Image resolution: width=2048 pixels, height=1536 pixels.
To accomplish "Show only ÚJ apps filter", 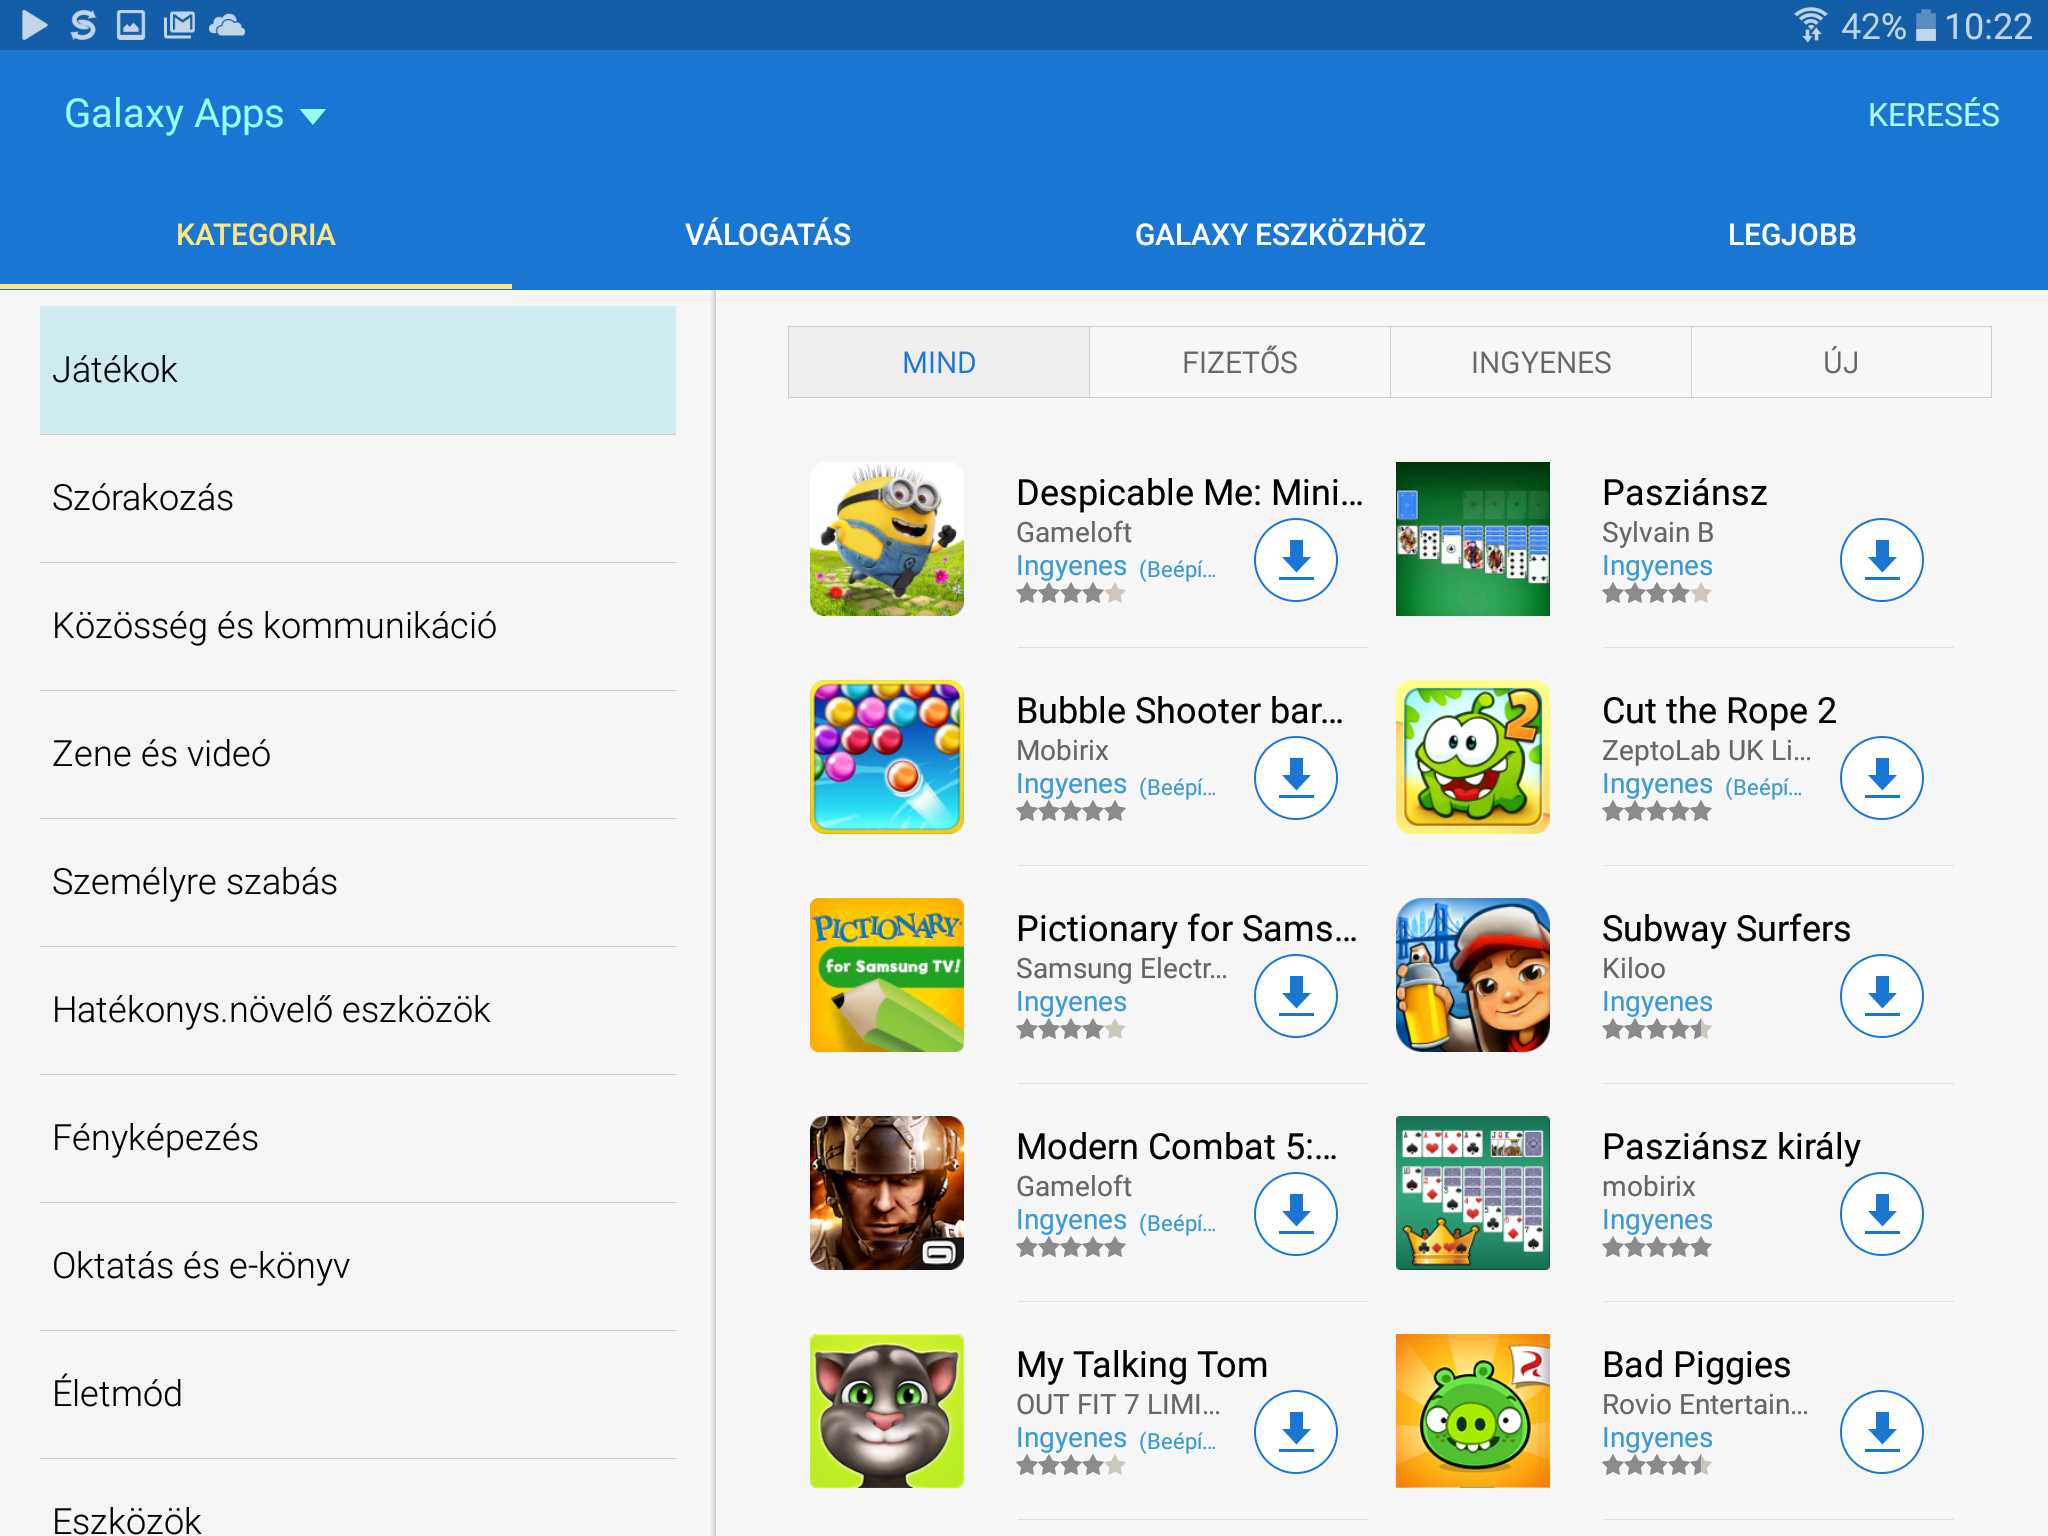I will [1840, 362].
